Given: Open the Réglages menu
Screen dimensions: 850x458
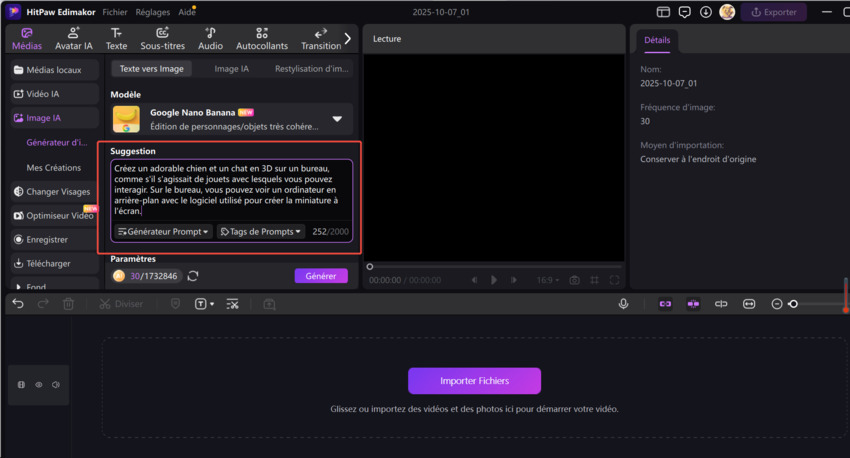Looking at the screenshot, I should point(151,12).
